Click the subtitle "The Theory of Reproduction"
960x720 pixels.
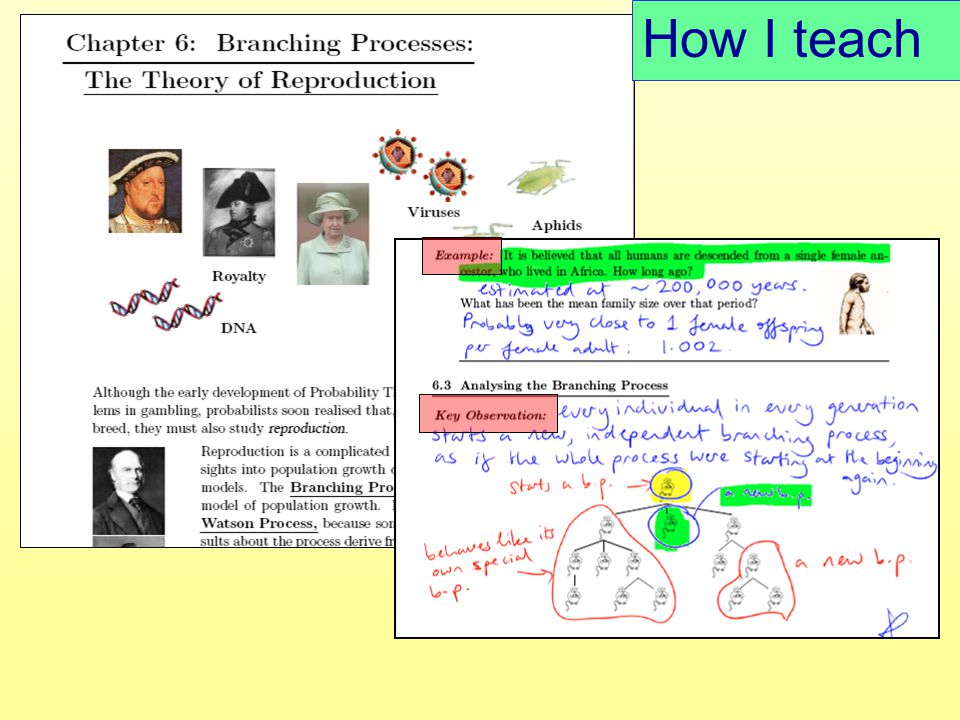(261, 80)
